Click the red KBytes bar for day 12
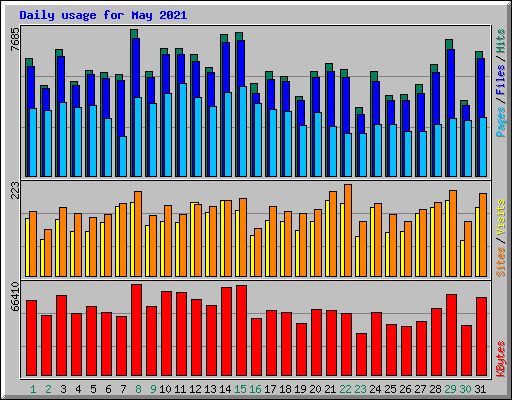This screenshot has width=512, height=400. (x=196, y=337)
